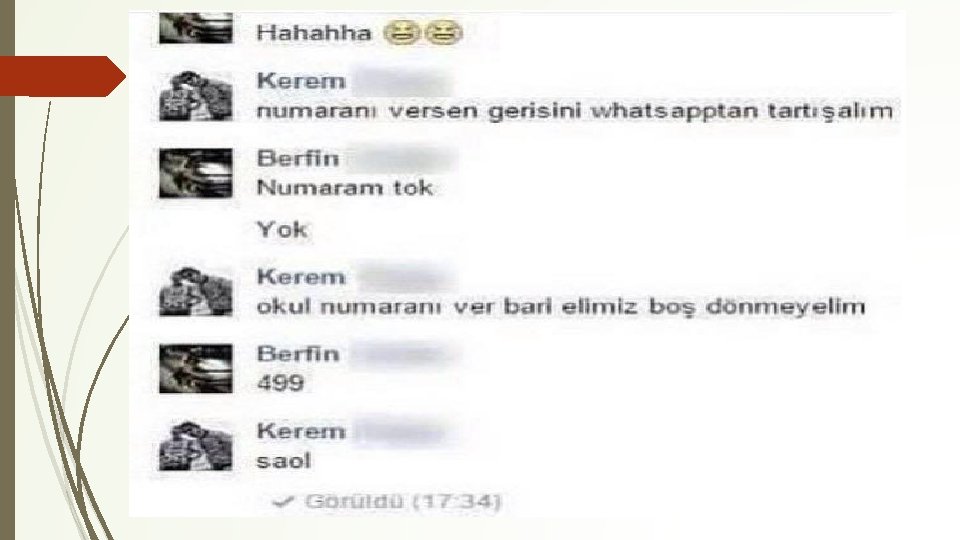Click the second laughing emoji after Hahahha
Viewport: 960px width, 540px height.
[444, 32]
